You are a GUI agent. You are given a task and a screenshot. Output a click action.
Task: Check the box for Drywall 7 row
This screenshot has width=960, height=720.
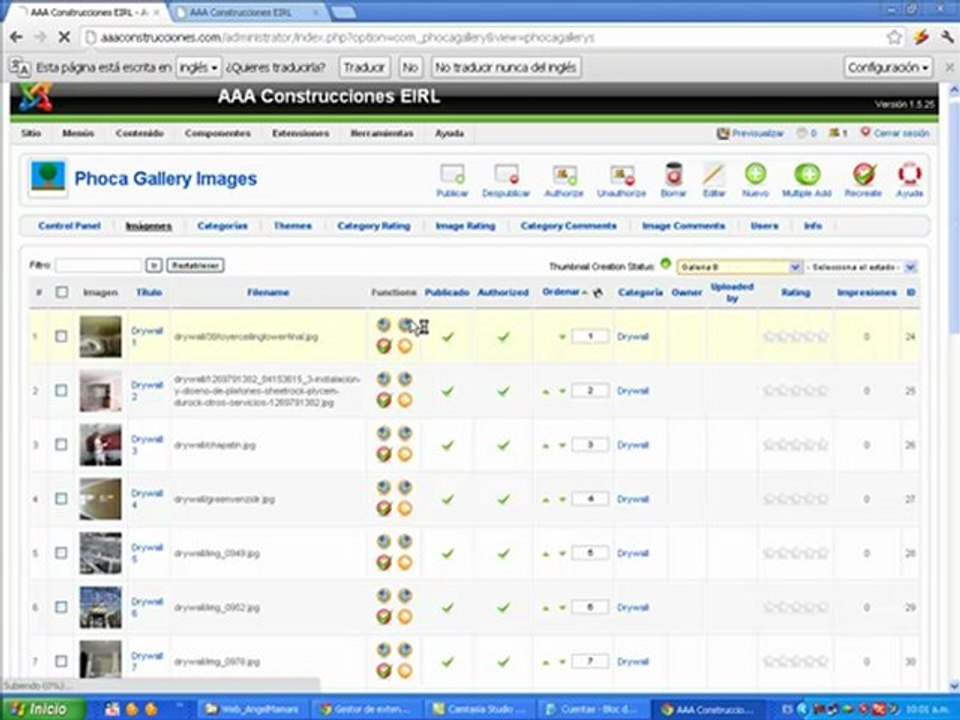(61, 662)
